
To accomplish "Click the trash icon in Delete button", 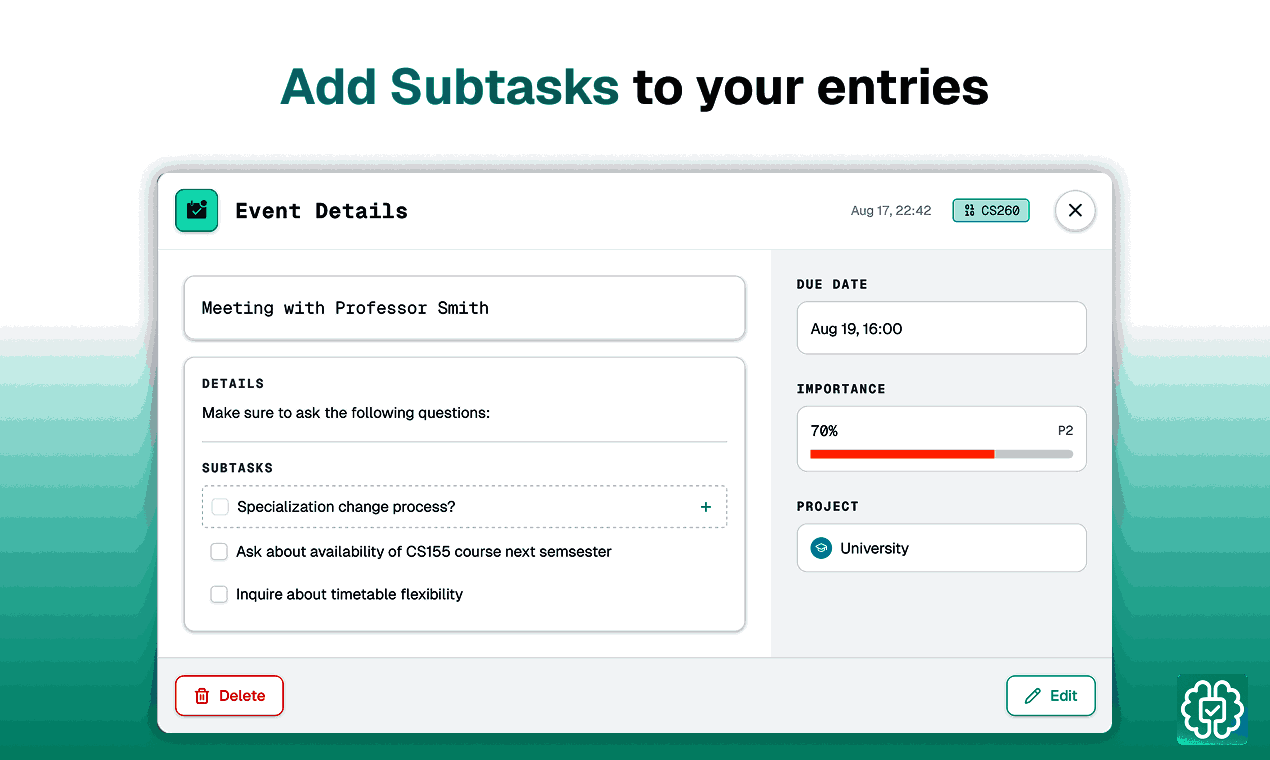I will tap(202, 696).
